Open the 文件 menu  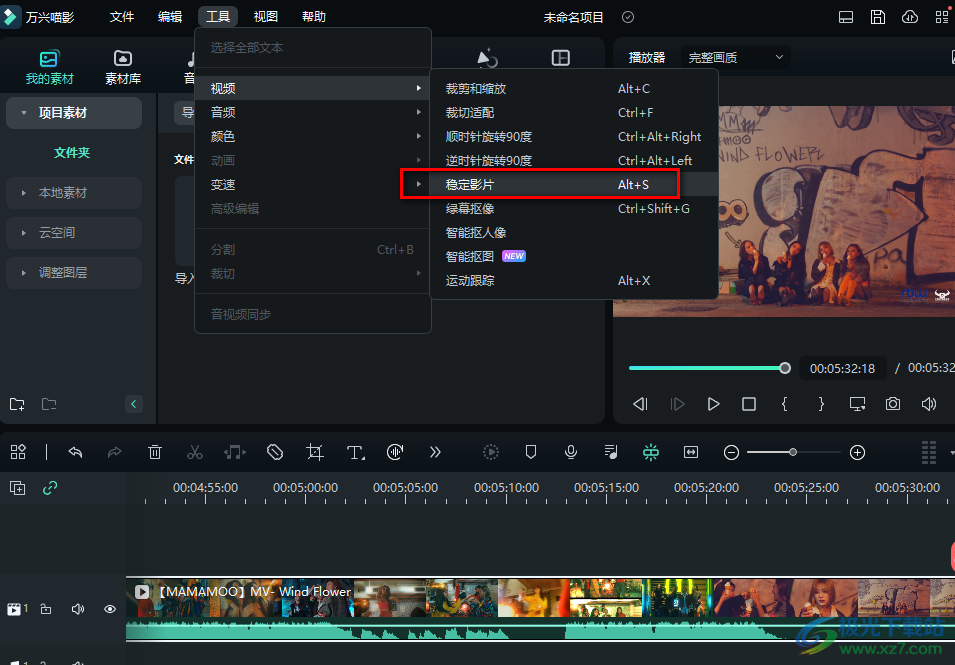(x=121, y=16)
